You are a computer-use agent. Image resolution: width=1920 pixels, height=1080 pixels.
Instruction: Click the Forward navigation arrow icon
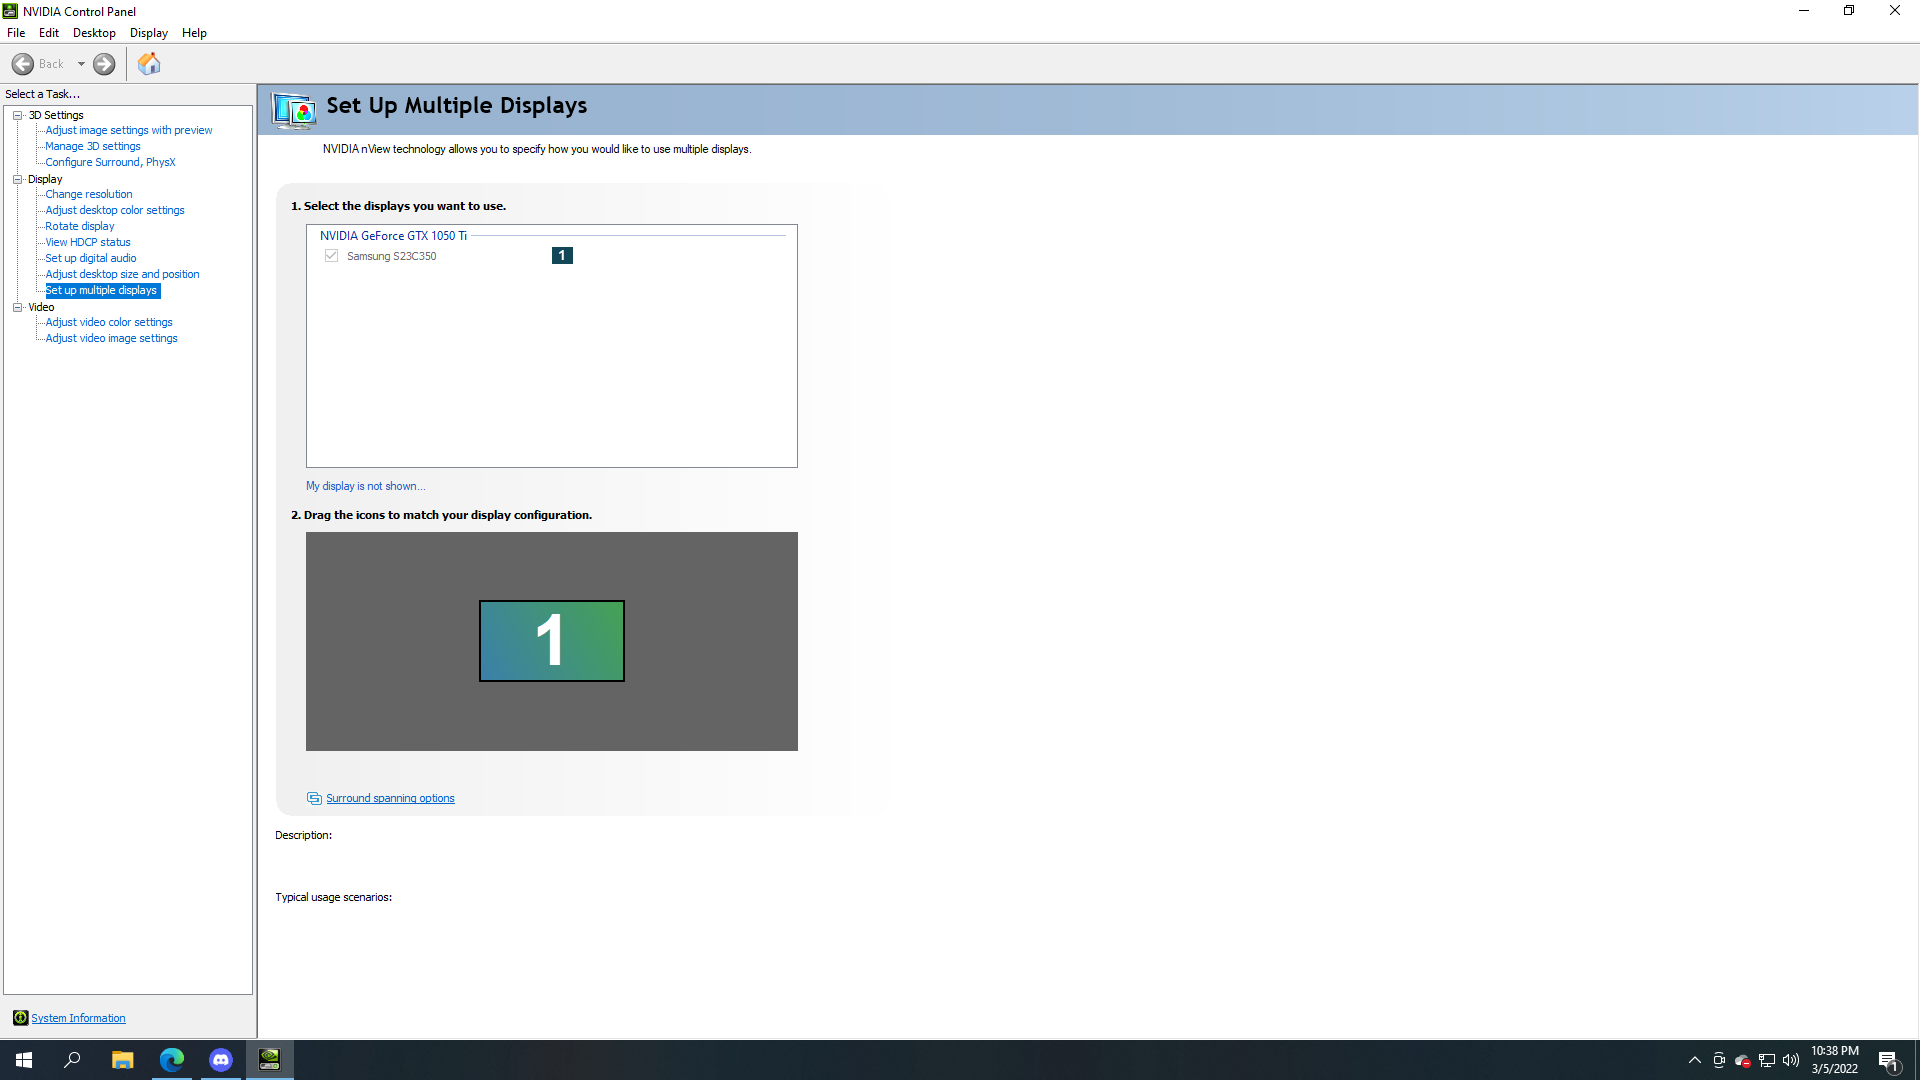coord(104,64)
